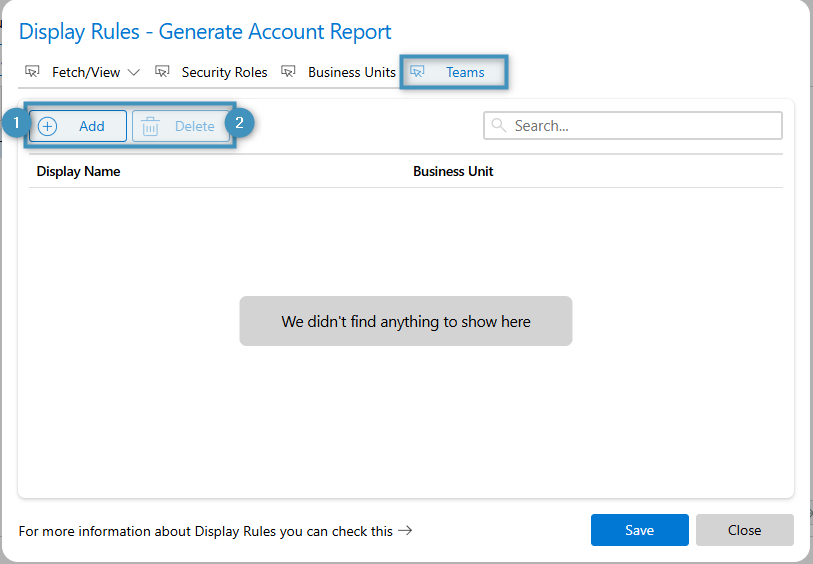Click the plus icon on the Add button

pos(48,126)
